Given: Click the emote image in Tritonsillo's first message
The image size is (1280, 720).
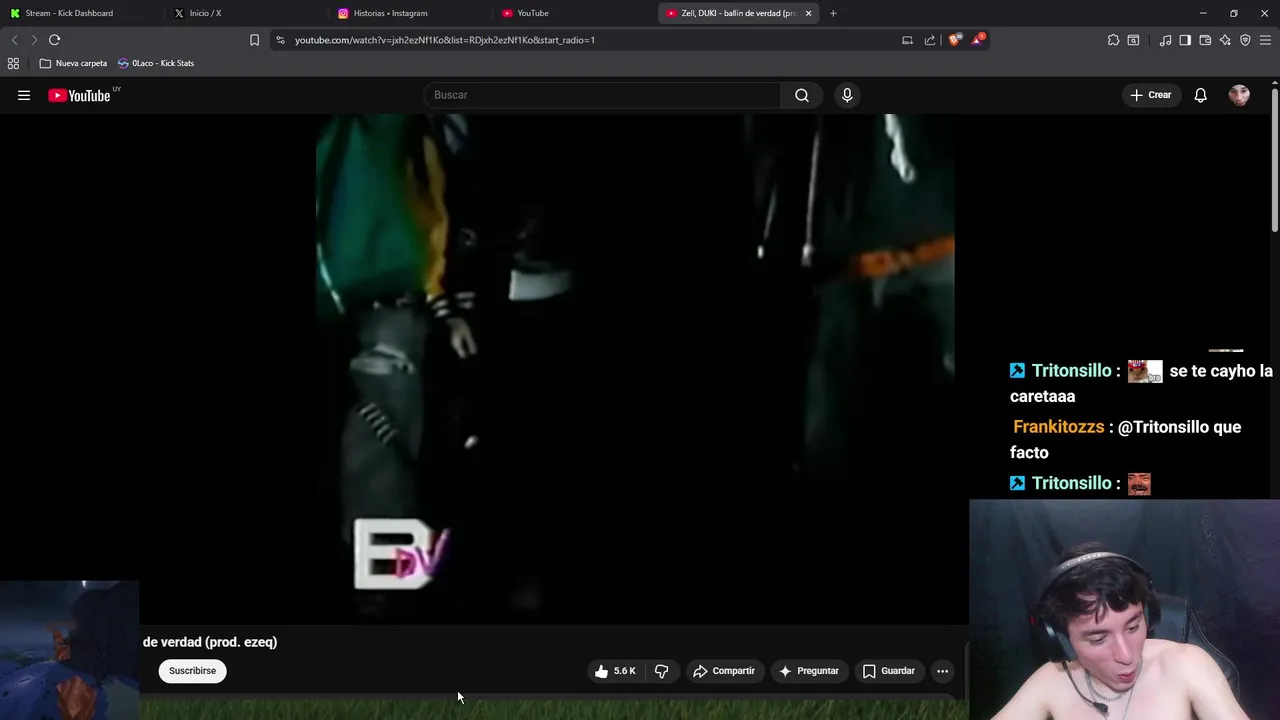Looking at the screenshot, I should pyautogui.click(x=1145, y=371).
